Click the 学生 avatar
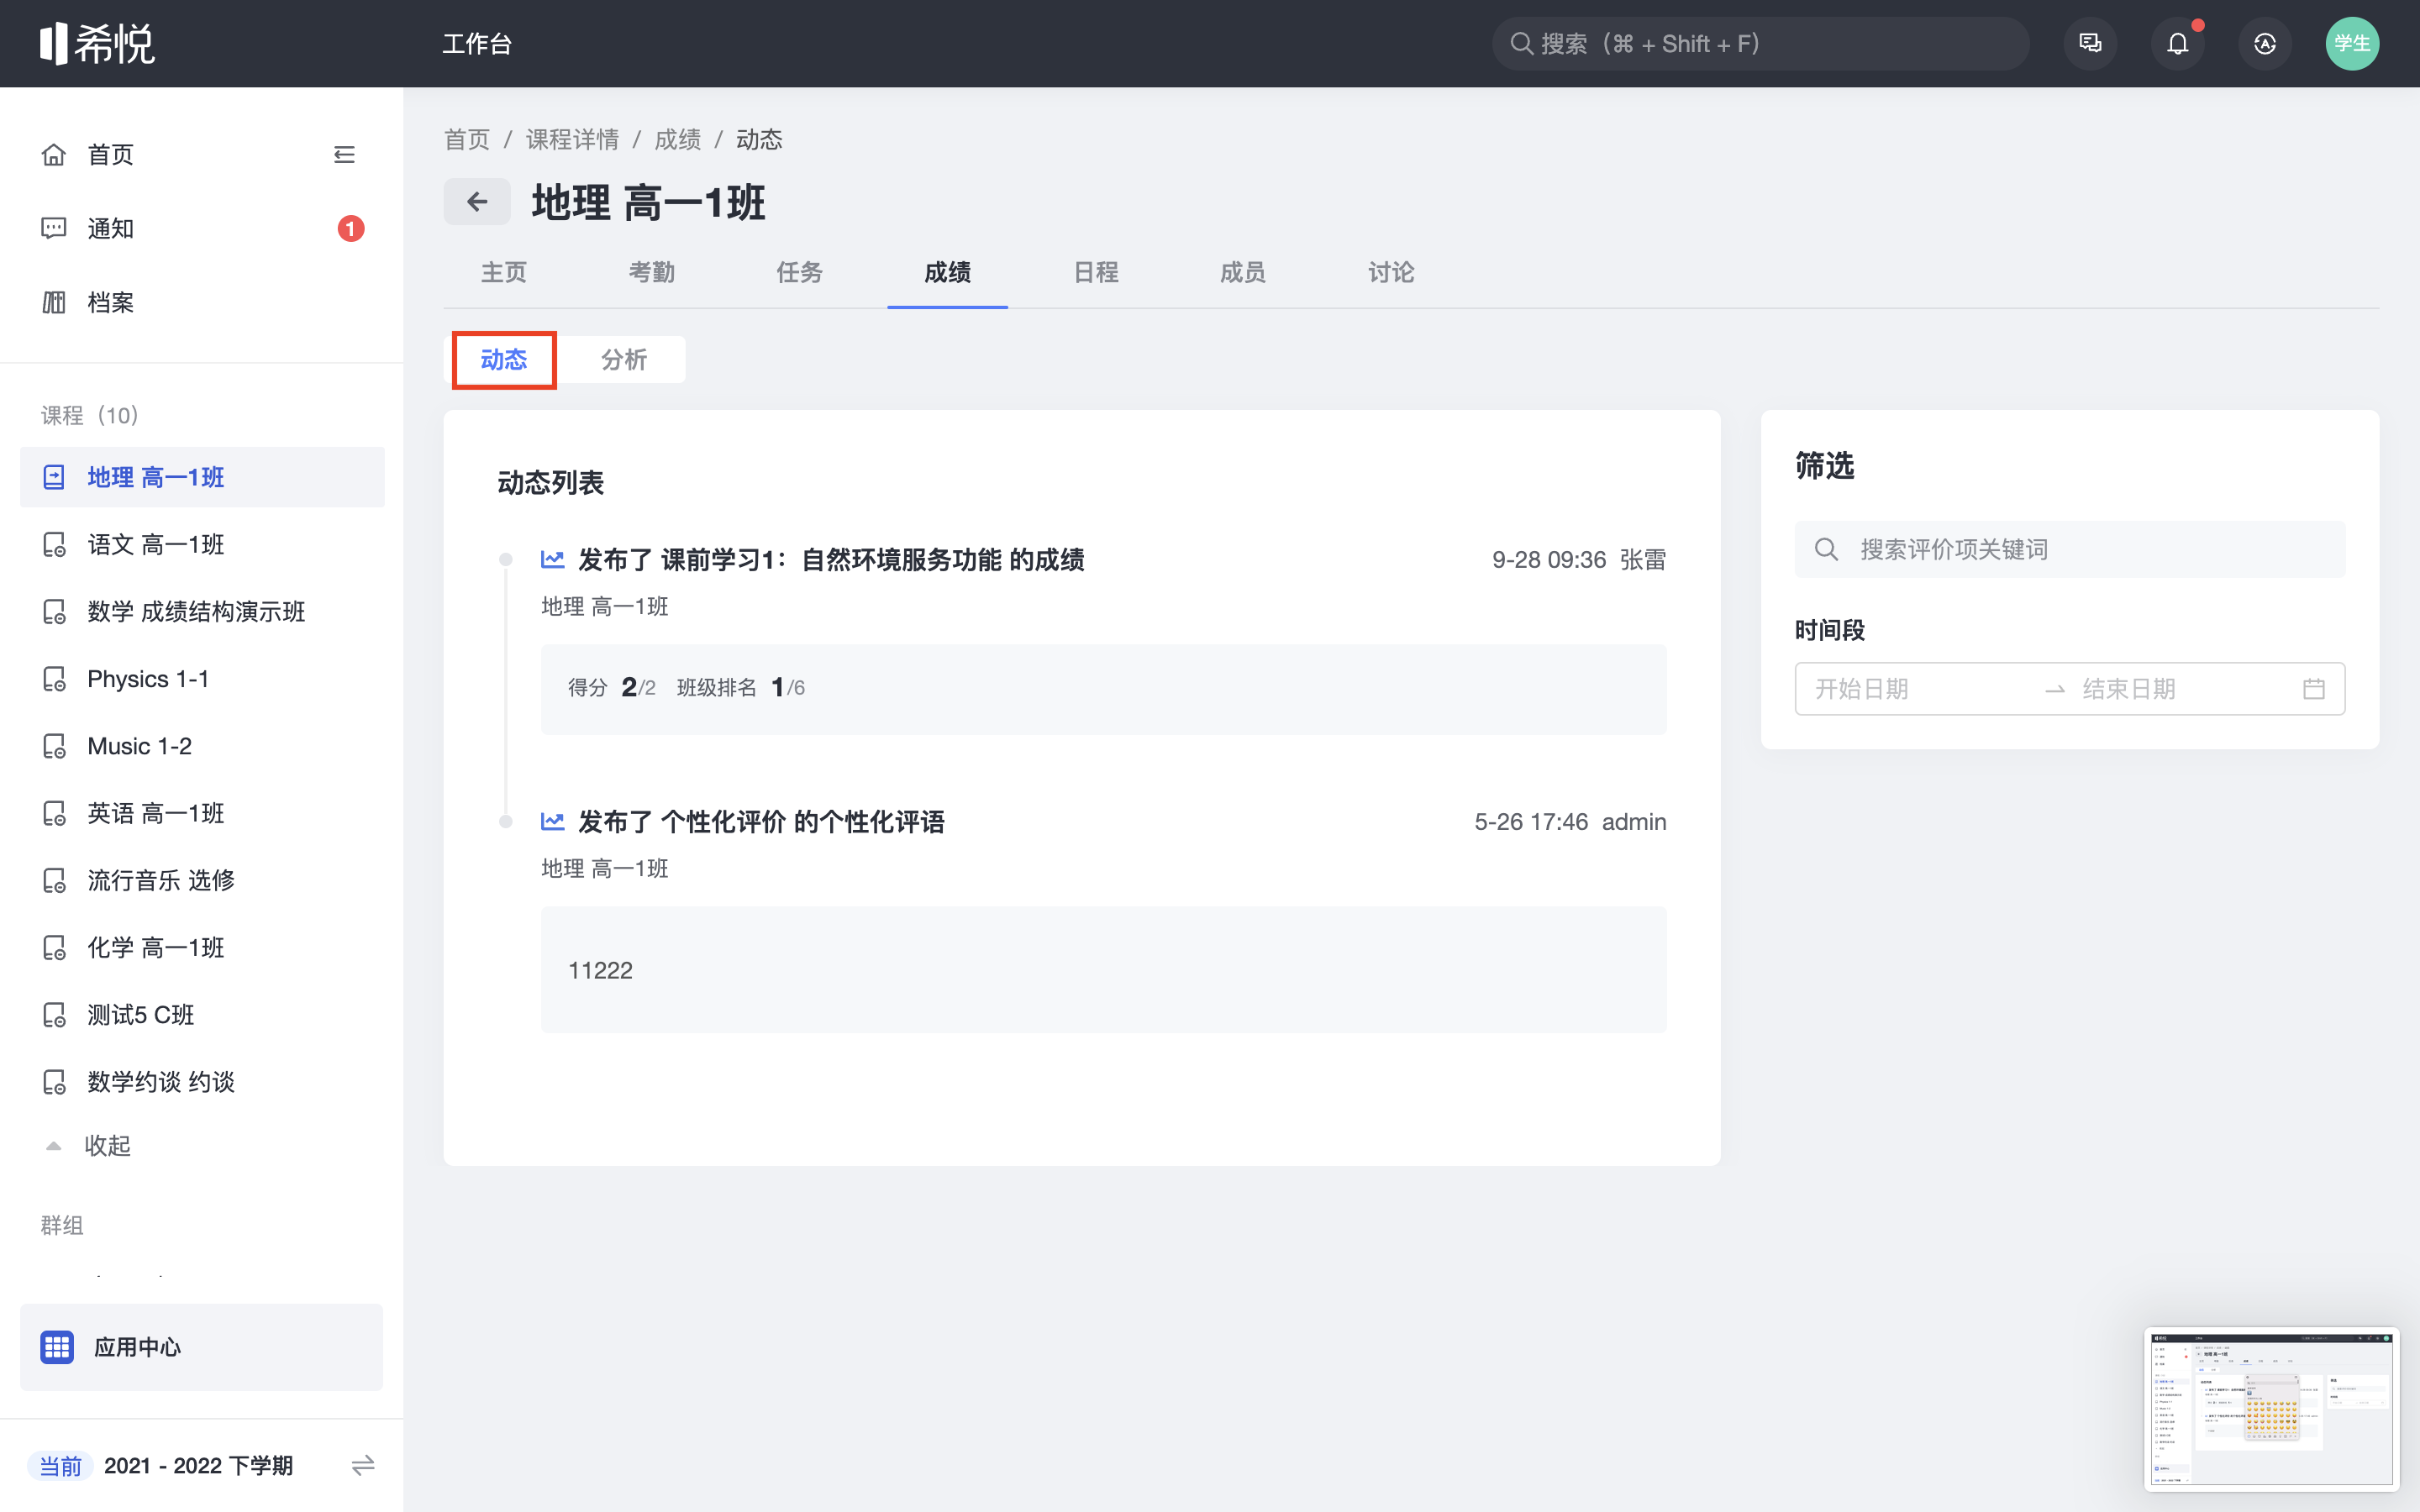2420x1512 pixels. tap(2351, 44)
